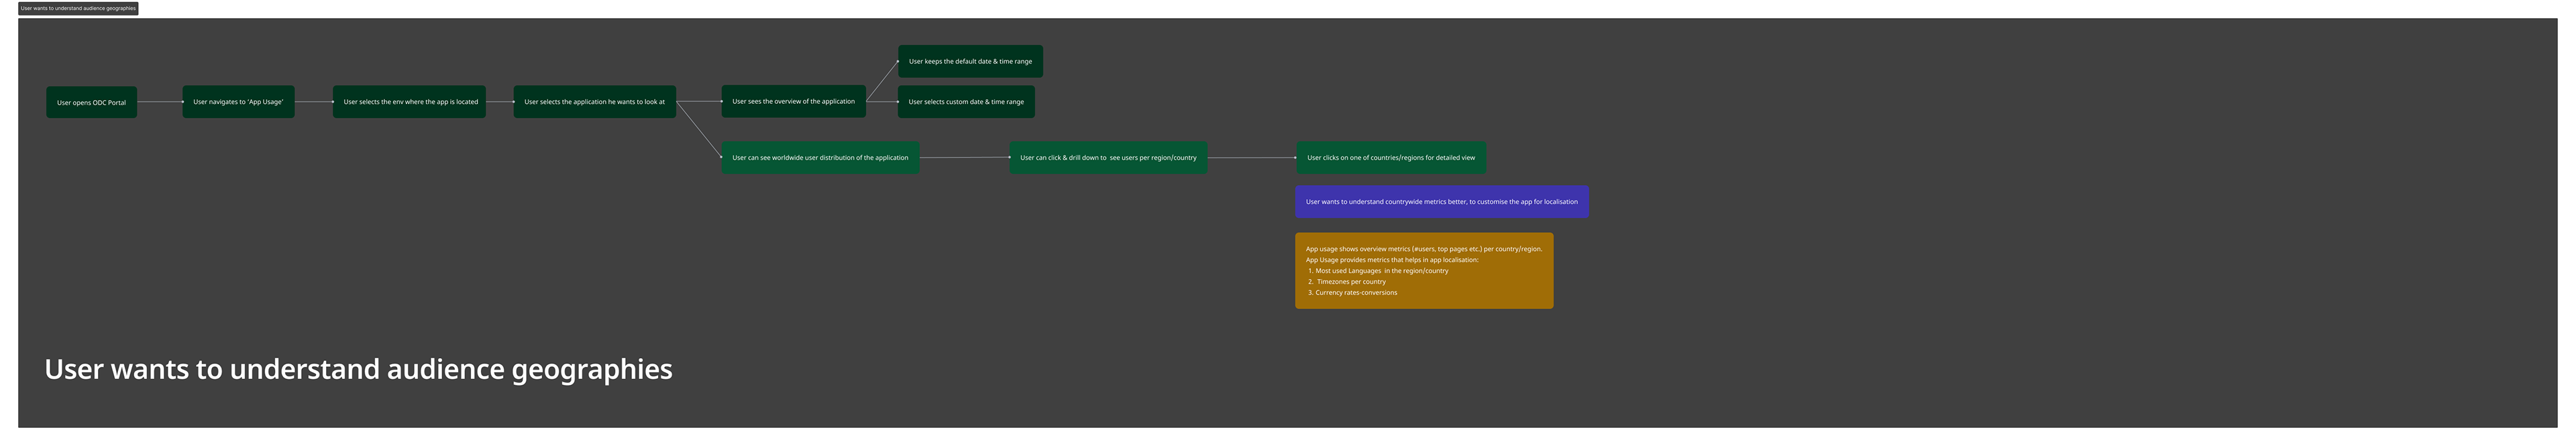This screenshot has height=446, width=2576.
Task: Click 'User keeps the default date & time range'
Action: [970, 61]
